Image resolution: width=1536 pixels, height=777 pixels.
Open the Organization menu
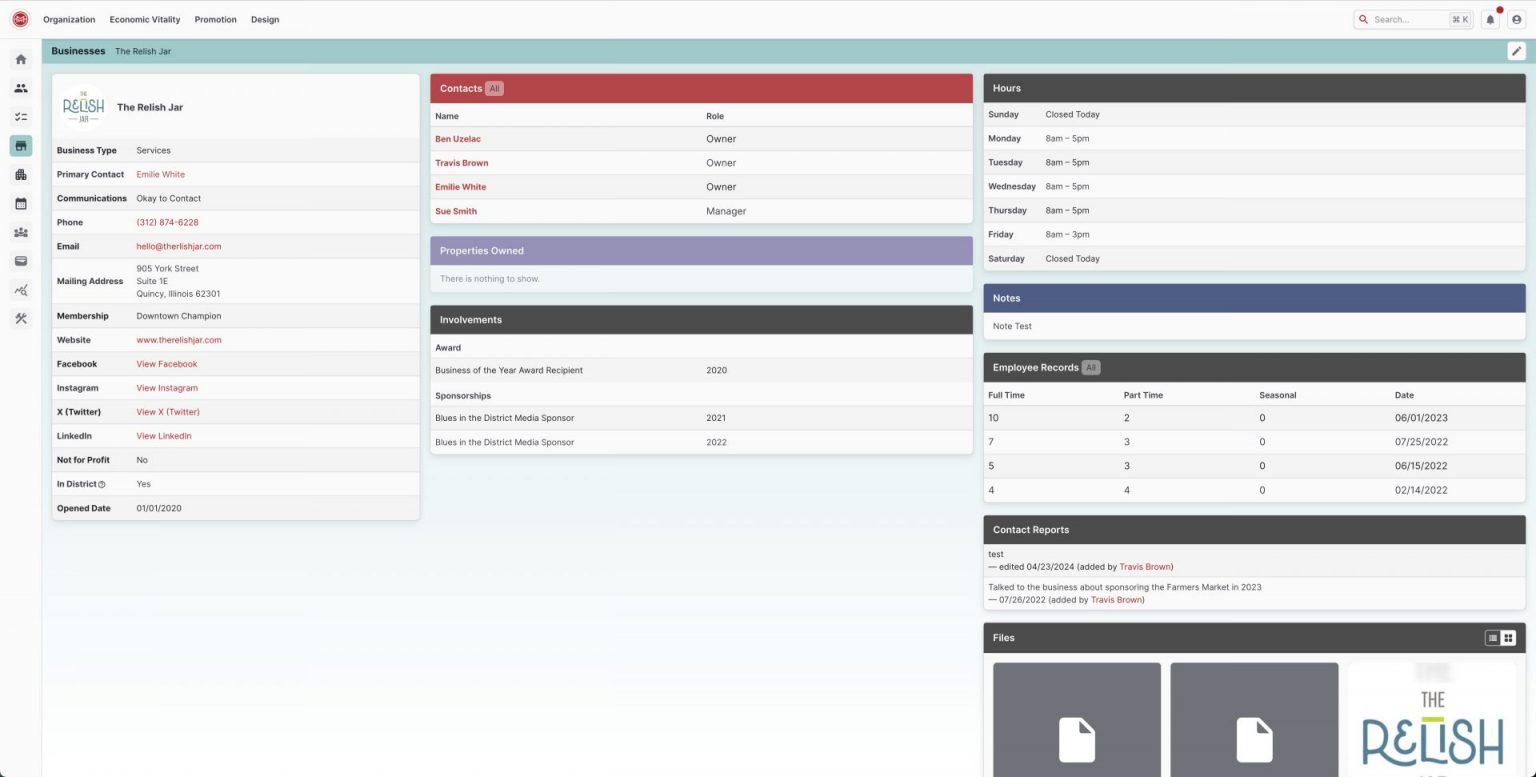pos(68,19)
